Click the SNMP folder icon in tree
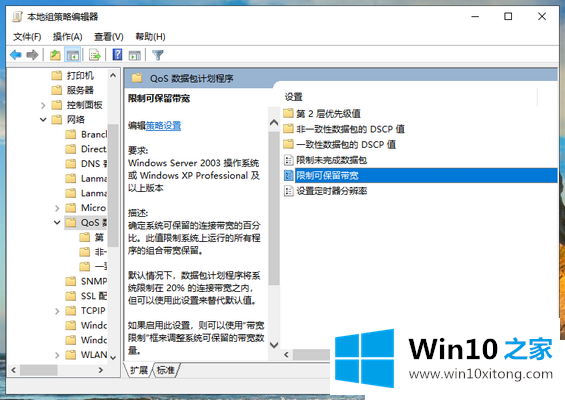The height and width of the screenshot is (400, 565). 71,281
